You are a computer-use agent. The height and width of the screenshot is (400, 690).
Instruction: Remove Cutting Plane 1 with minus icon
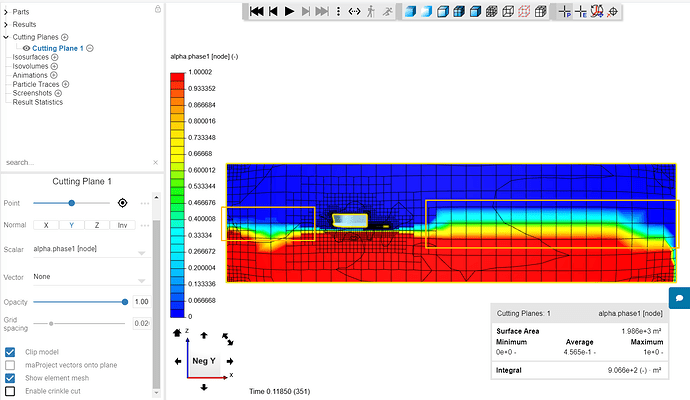point(90,48)
